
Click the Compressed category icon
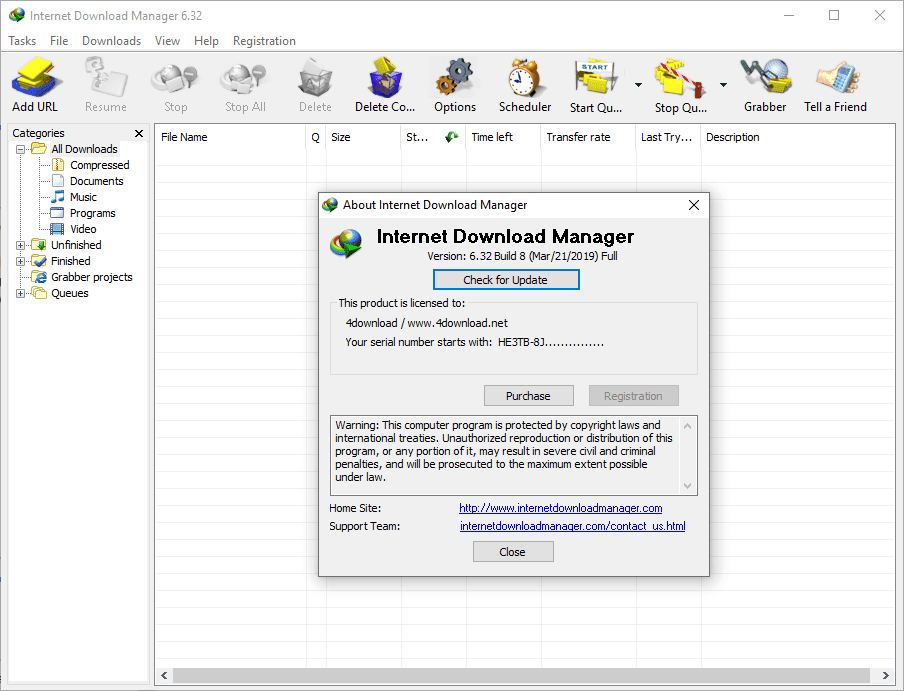tap(58, 165)
